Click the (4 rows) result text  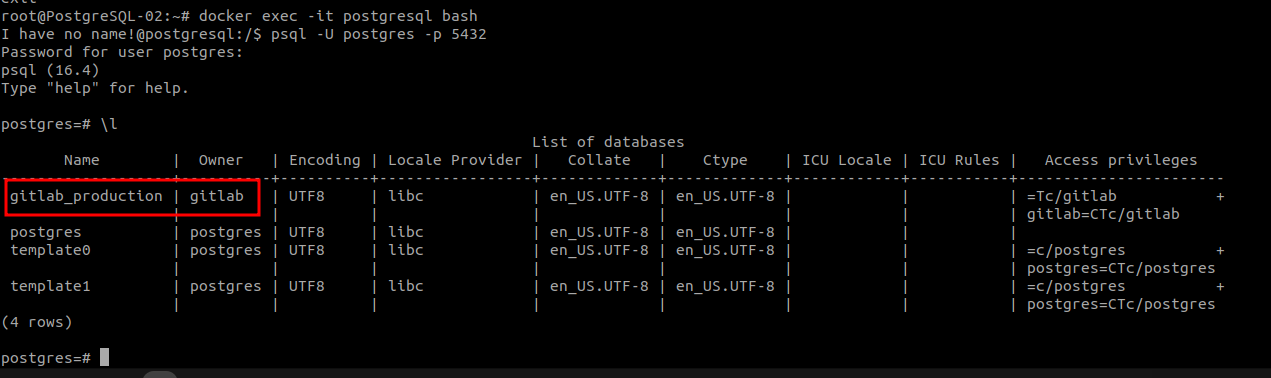click(x=37, y=322)
